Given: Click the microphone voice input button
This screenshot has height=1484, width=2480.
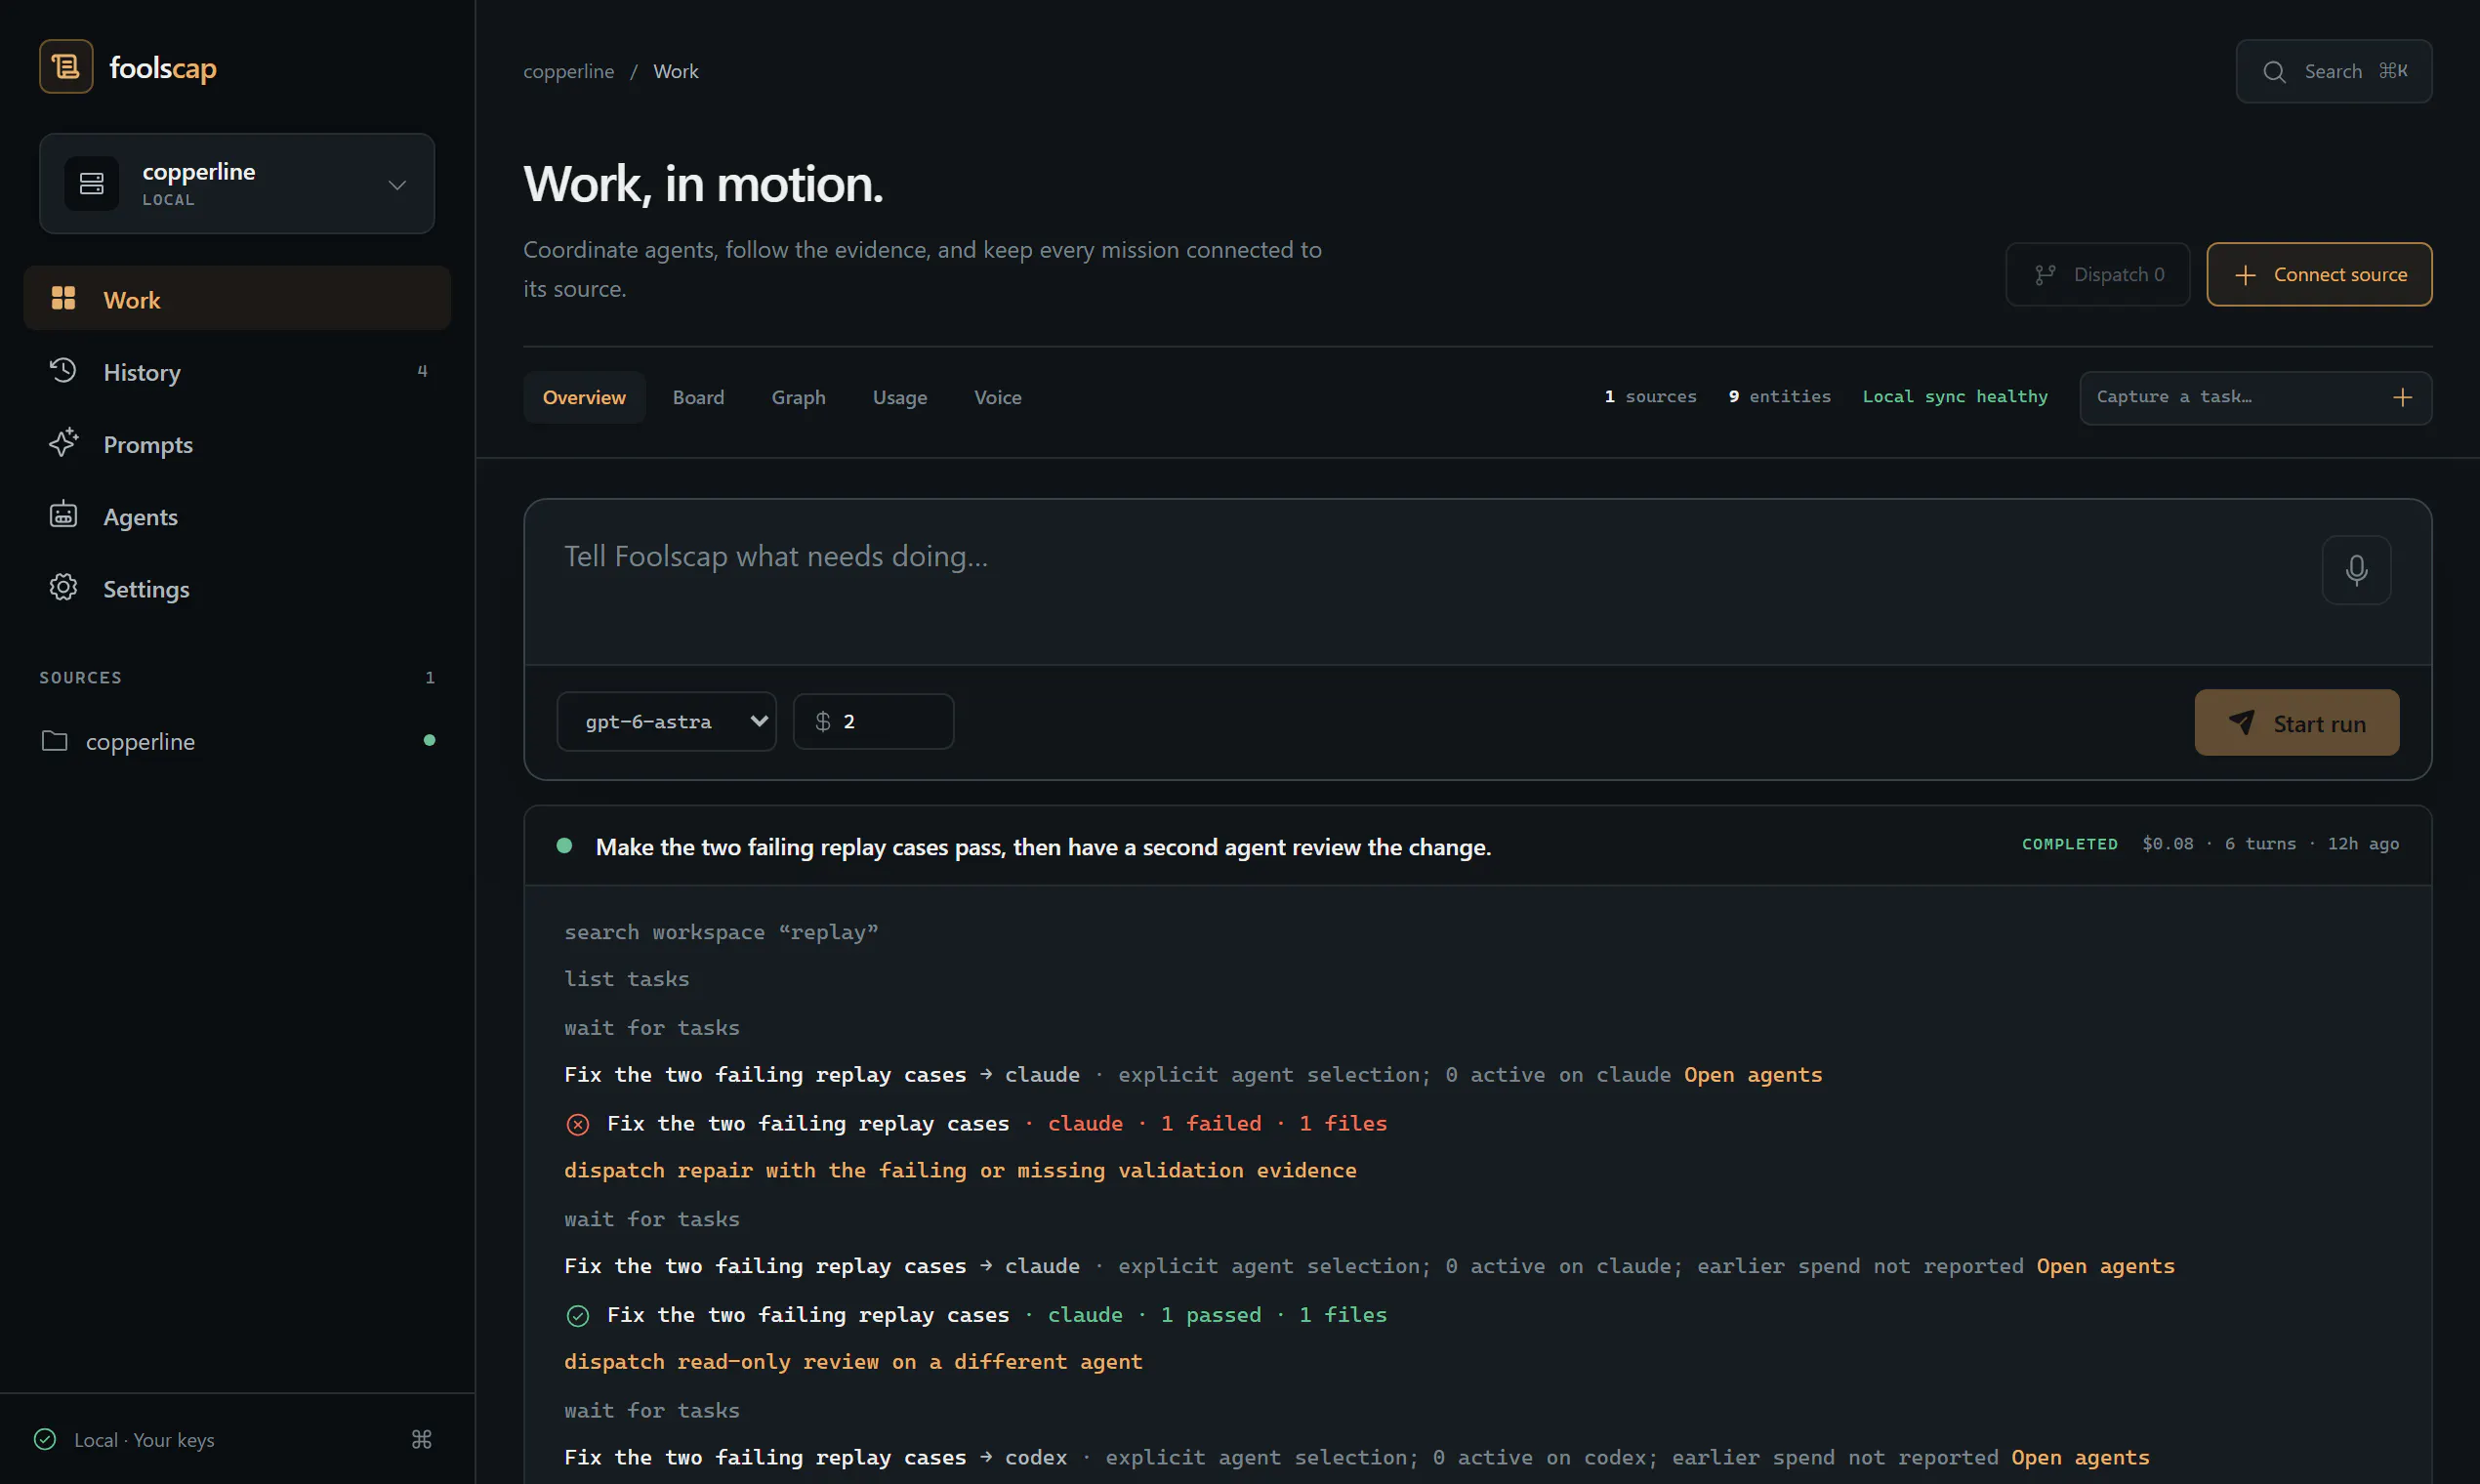Looking at the screenshot, I should 2356,570.
